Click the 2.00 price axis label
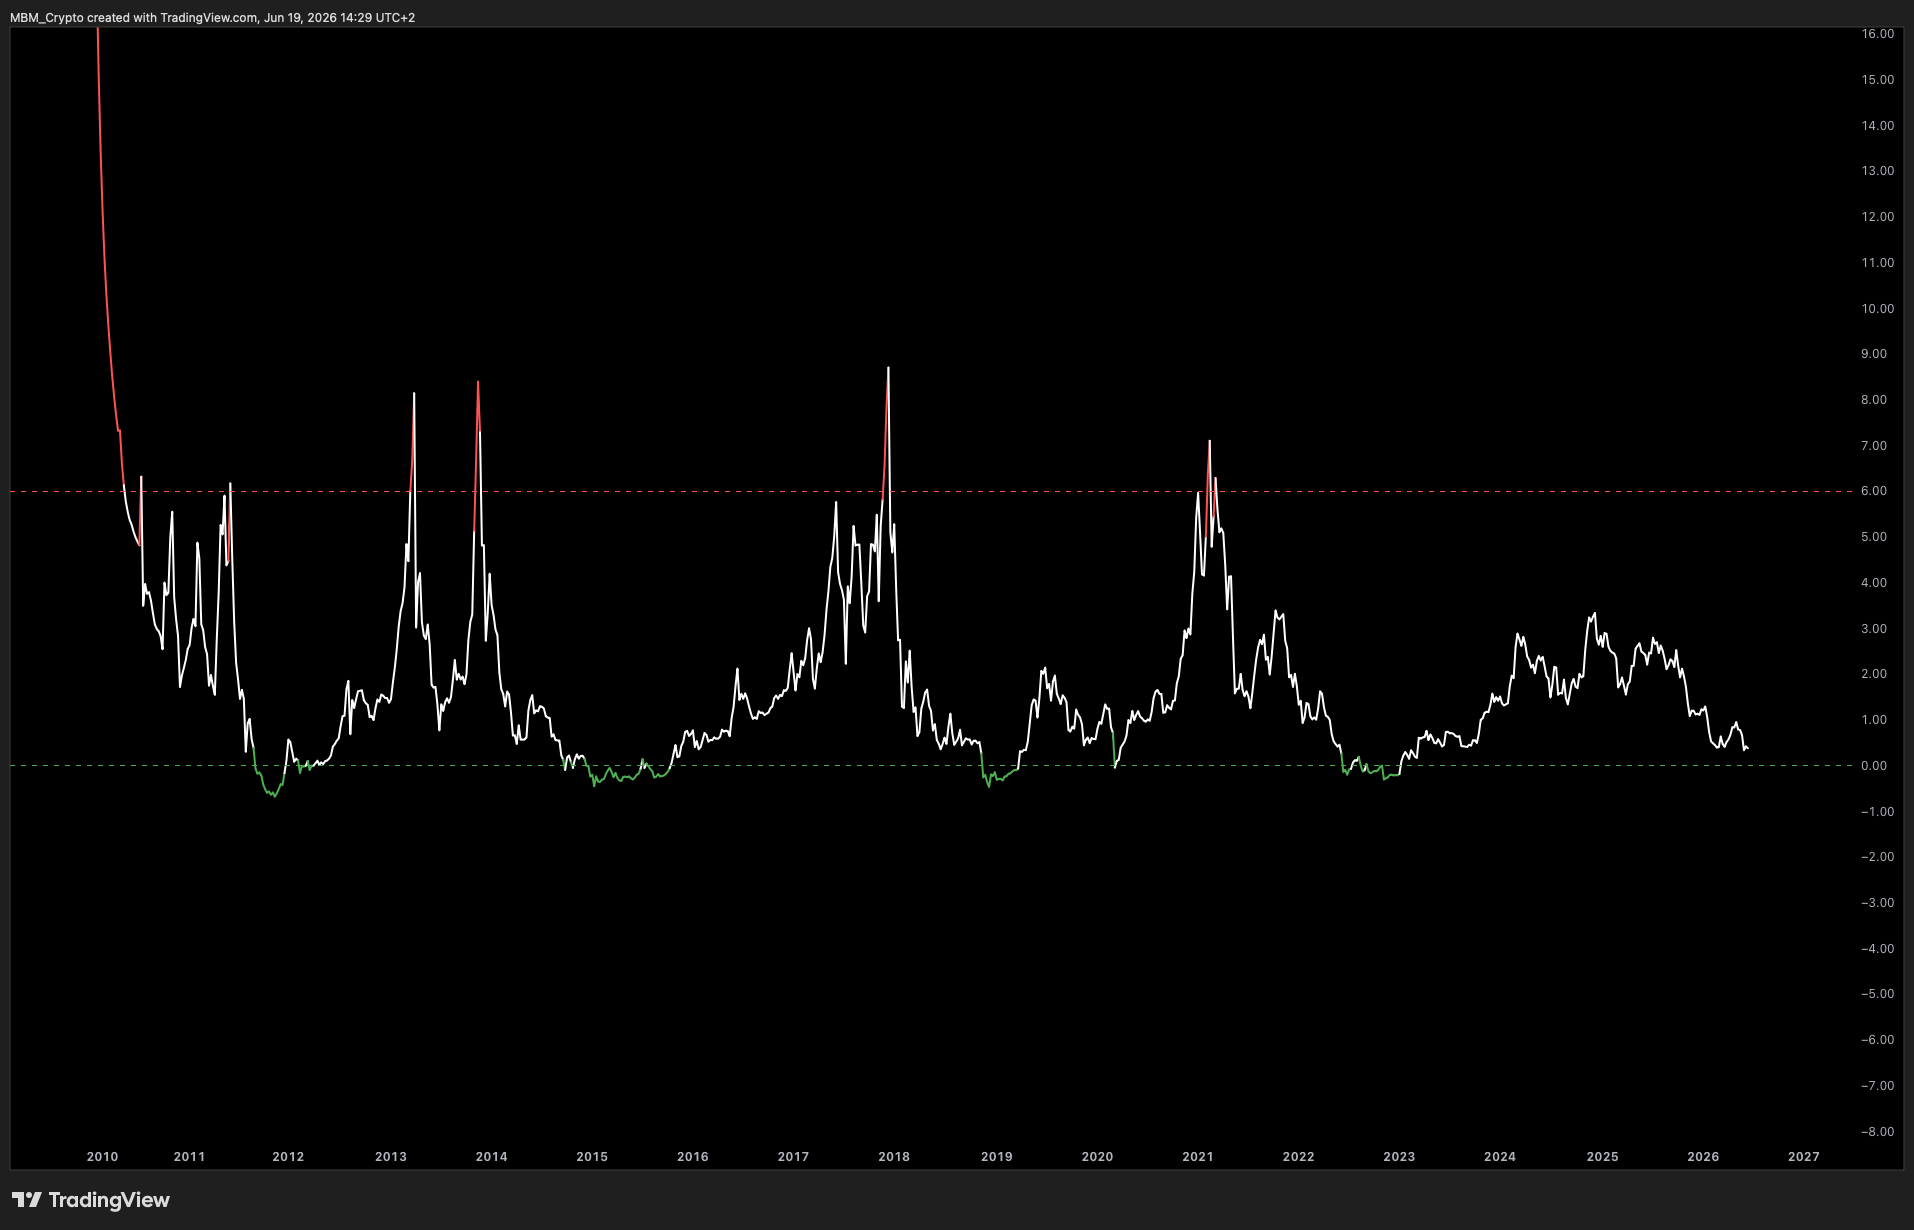This screenshot has width=1914, height=1230. click(x=1873, y=674)
